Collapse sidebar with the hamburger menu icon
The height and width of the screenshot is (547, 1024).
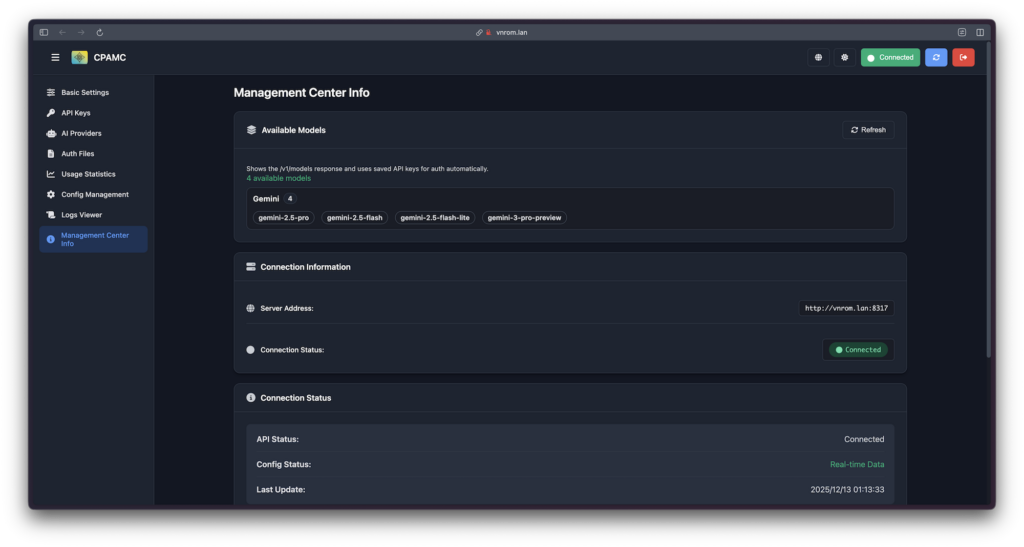55,57
